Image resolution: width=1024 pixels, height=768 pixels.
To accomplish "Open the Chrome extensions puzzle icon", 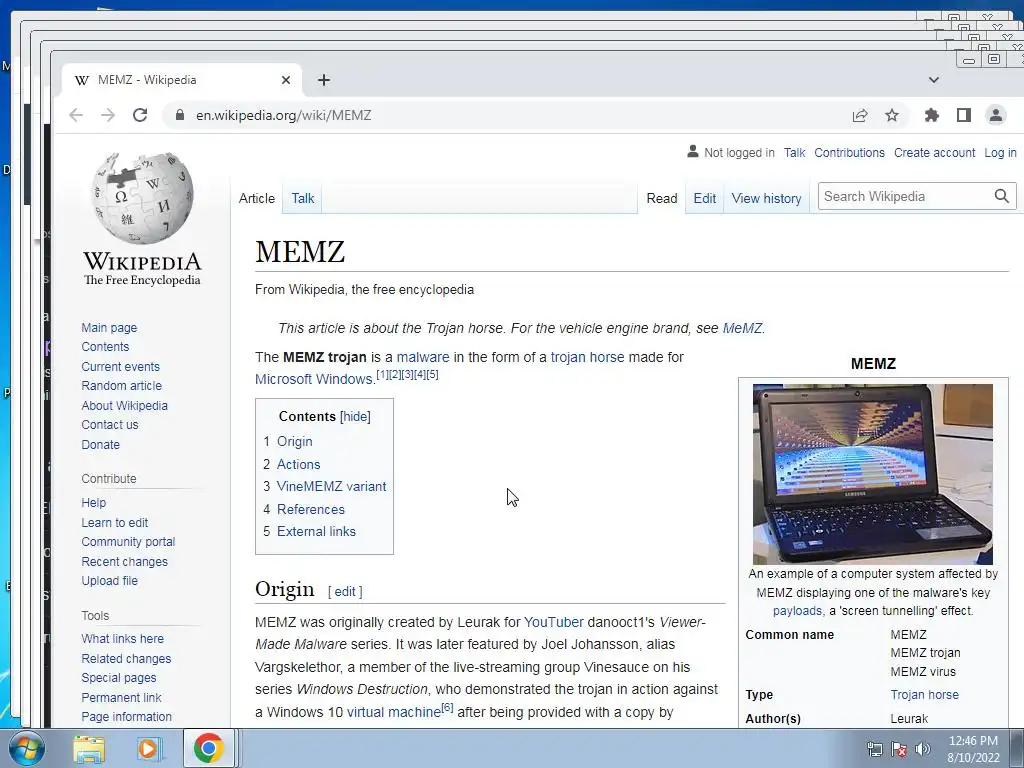I will [x=932, y=116].
